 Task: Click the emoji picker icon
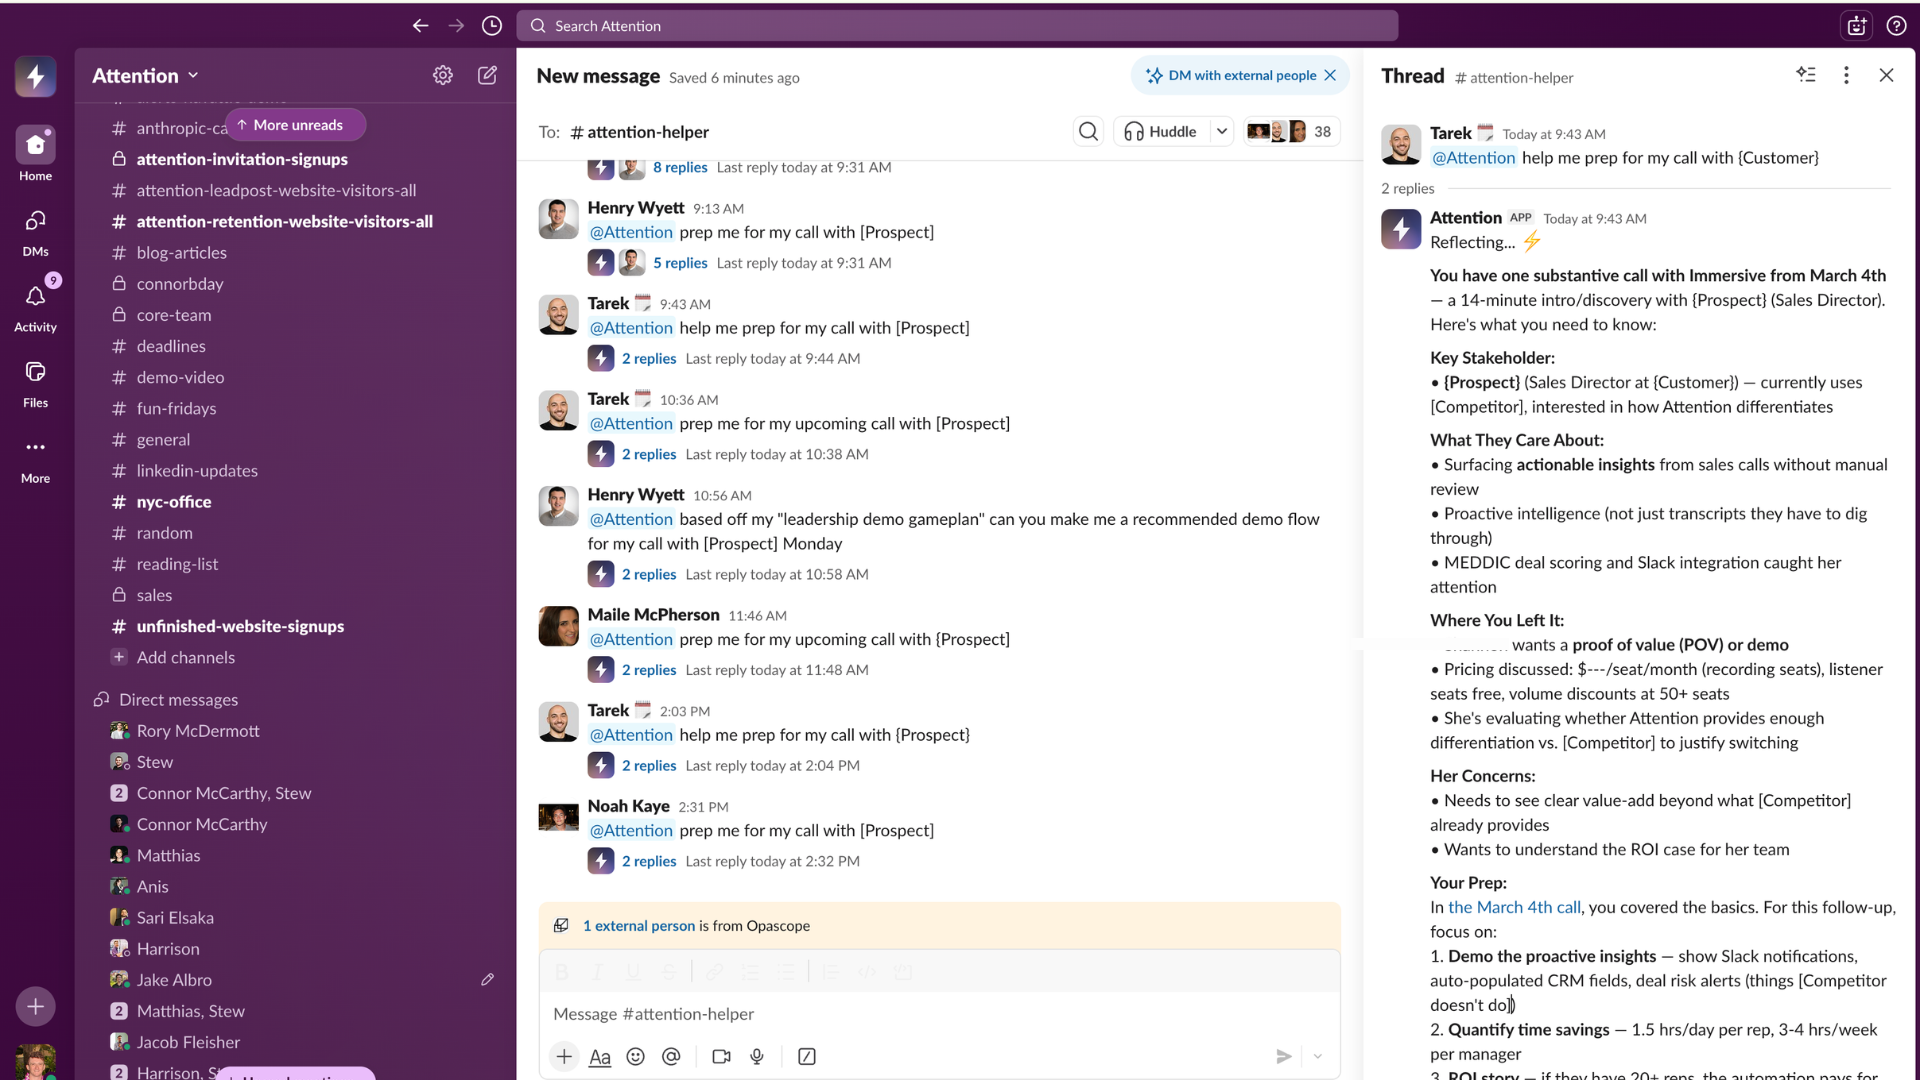[x=635, y=1056]
